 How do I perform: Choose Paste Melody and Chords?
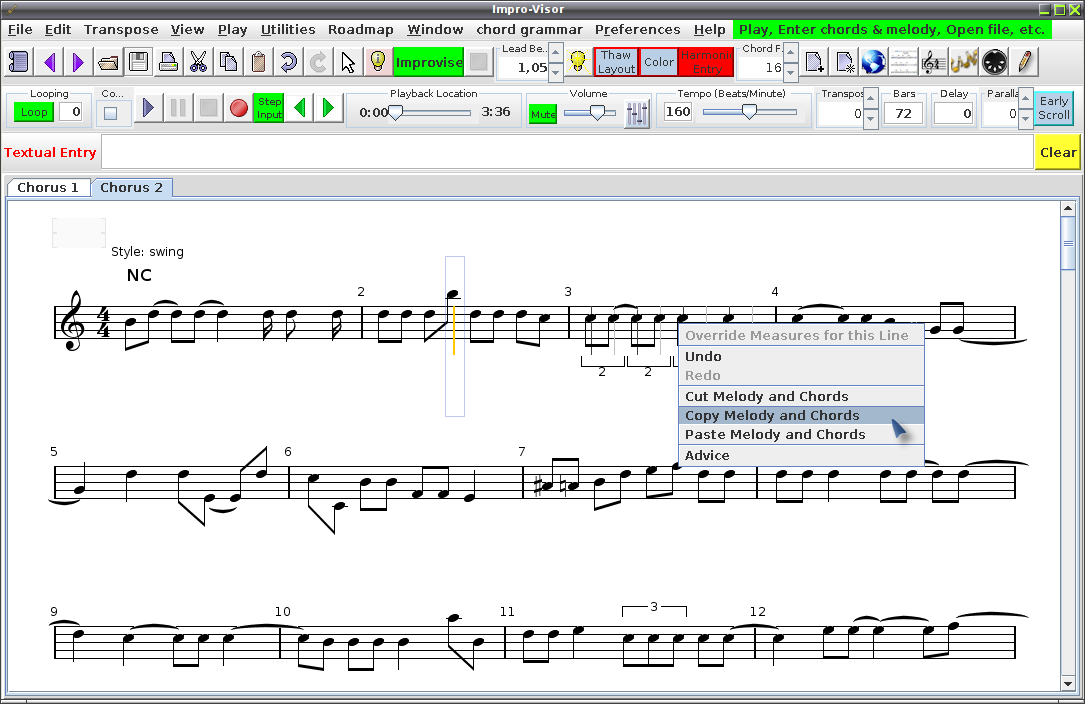point(801,435)
